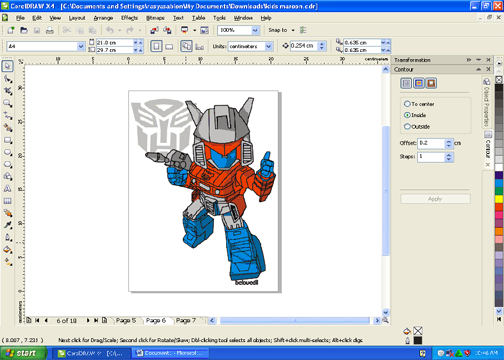Open the zoom level 100% dropdown

click(255, 30)
